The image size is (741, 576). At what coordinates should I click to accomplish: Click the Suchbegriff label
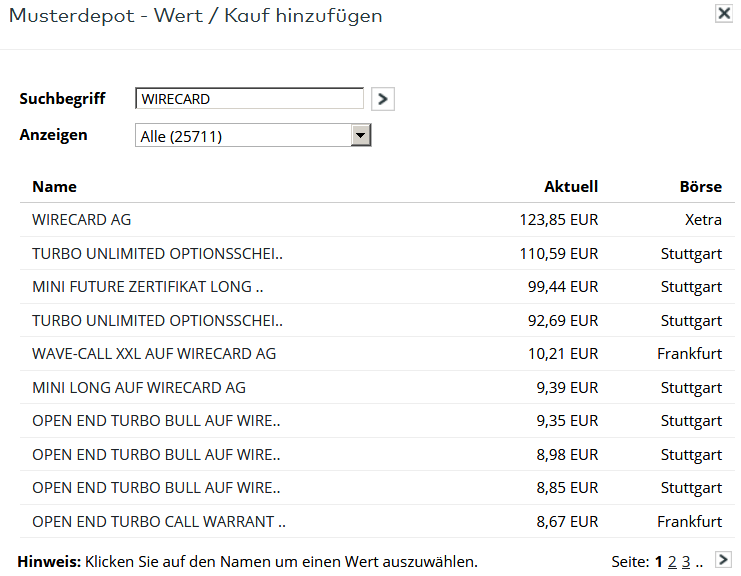62,99
